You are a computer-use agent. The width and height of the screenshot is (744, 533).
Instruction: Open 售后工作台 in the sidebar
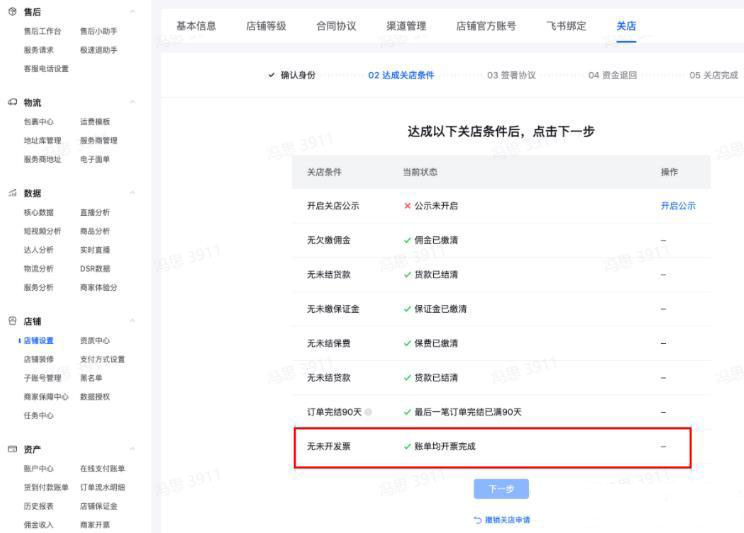43,31
